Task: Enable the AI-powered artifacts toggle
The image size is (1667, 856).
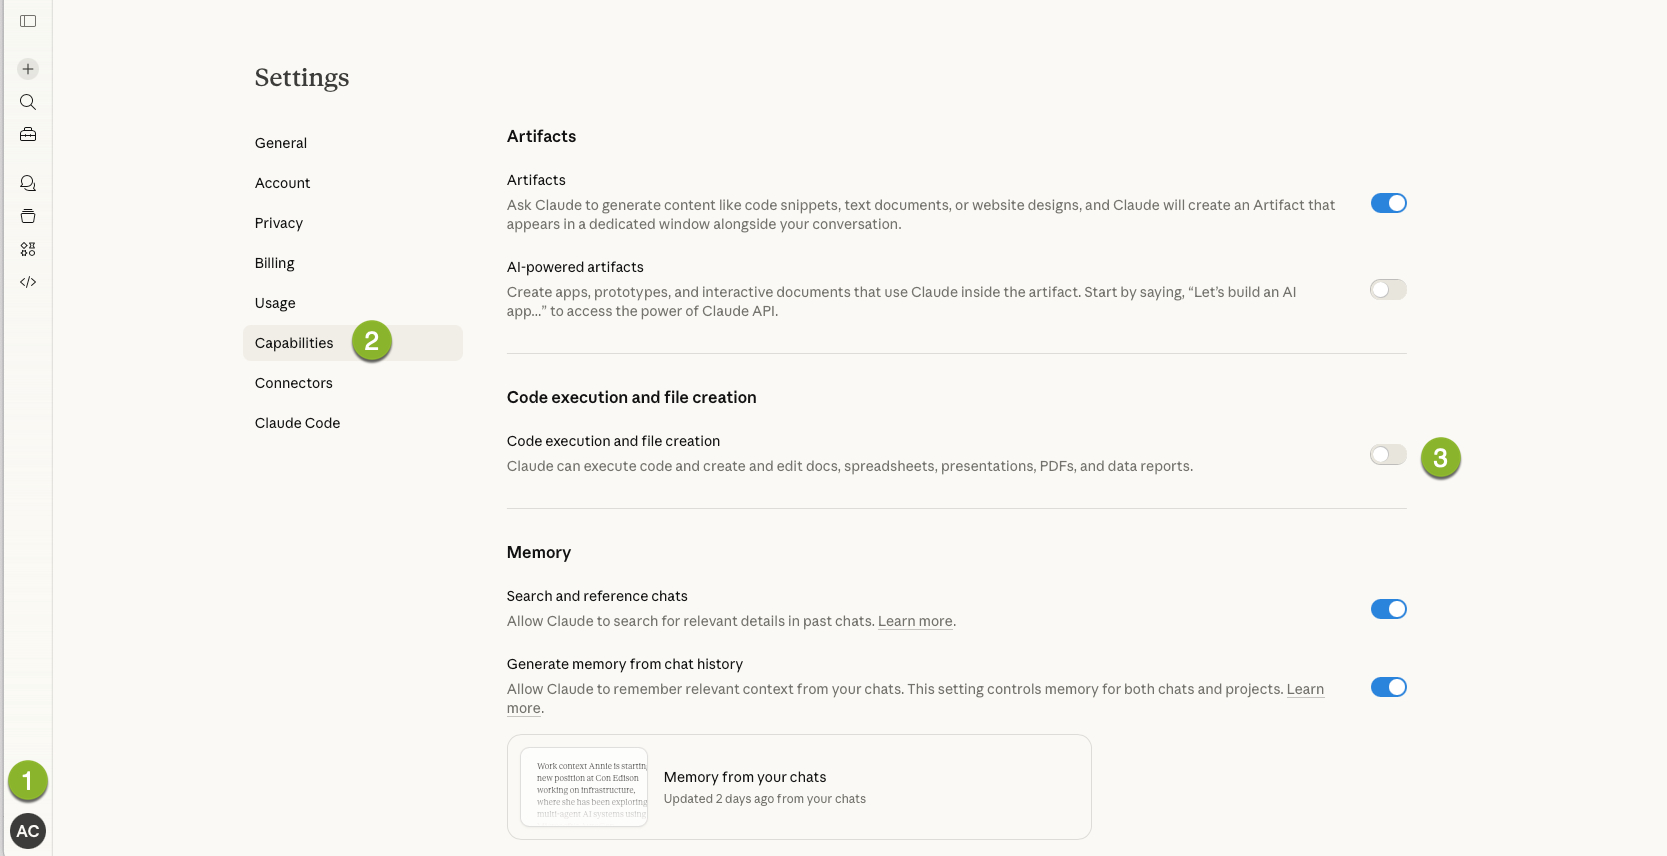Action: [1388, 290]
